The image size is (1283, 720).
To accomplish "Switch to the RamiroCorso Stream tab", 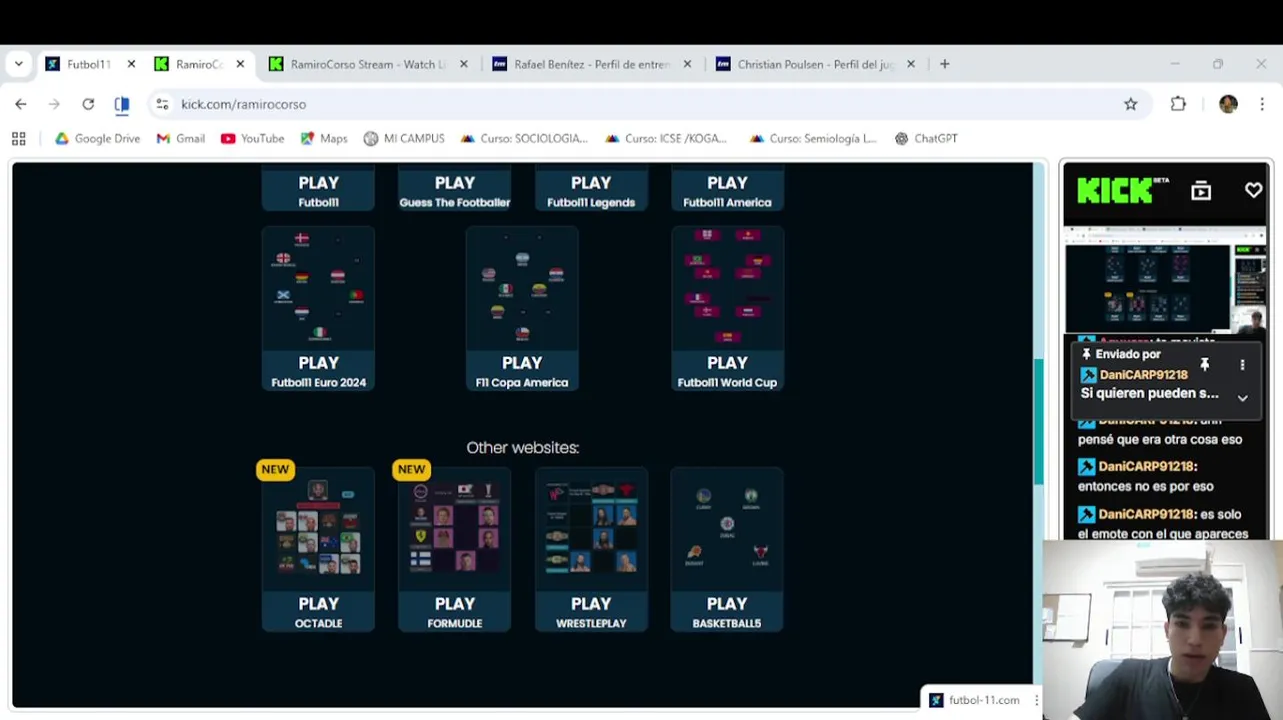I will click(x=367, y=64).
